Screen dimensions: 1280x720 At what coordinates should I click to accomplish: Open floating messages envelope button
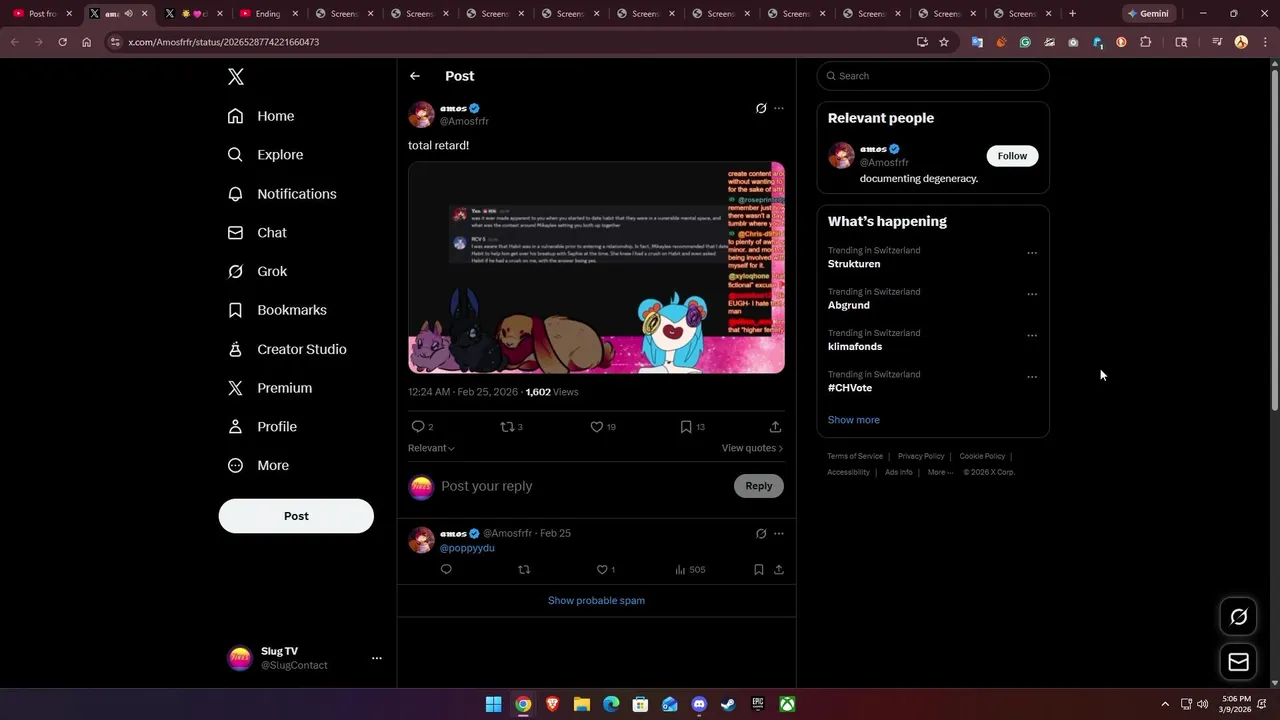coord(1238,662)
